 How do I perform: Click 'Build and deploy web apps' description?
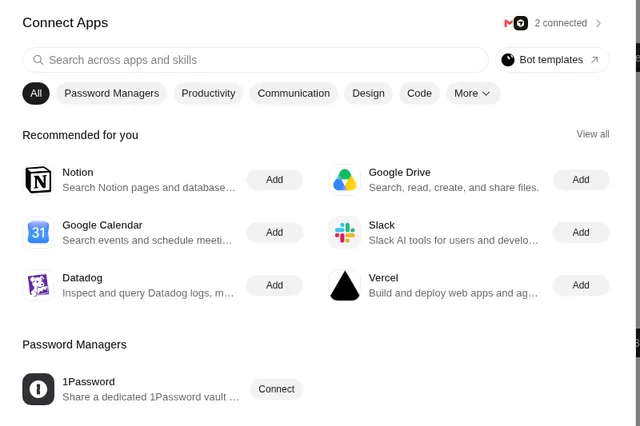tap(453, 293)
